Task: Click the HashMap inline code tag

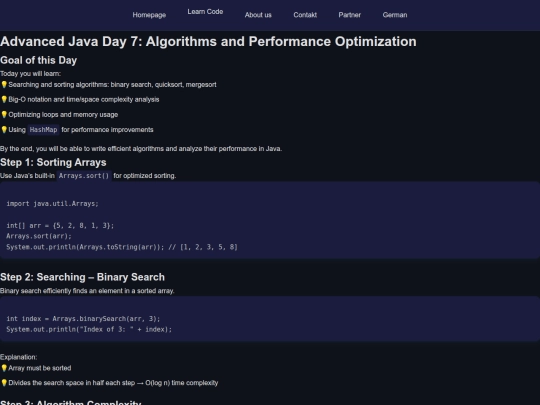Action: pyautogui.click(x=43, y=130)
